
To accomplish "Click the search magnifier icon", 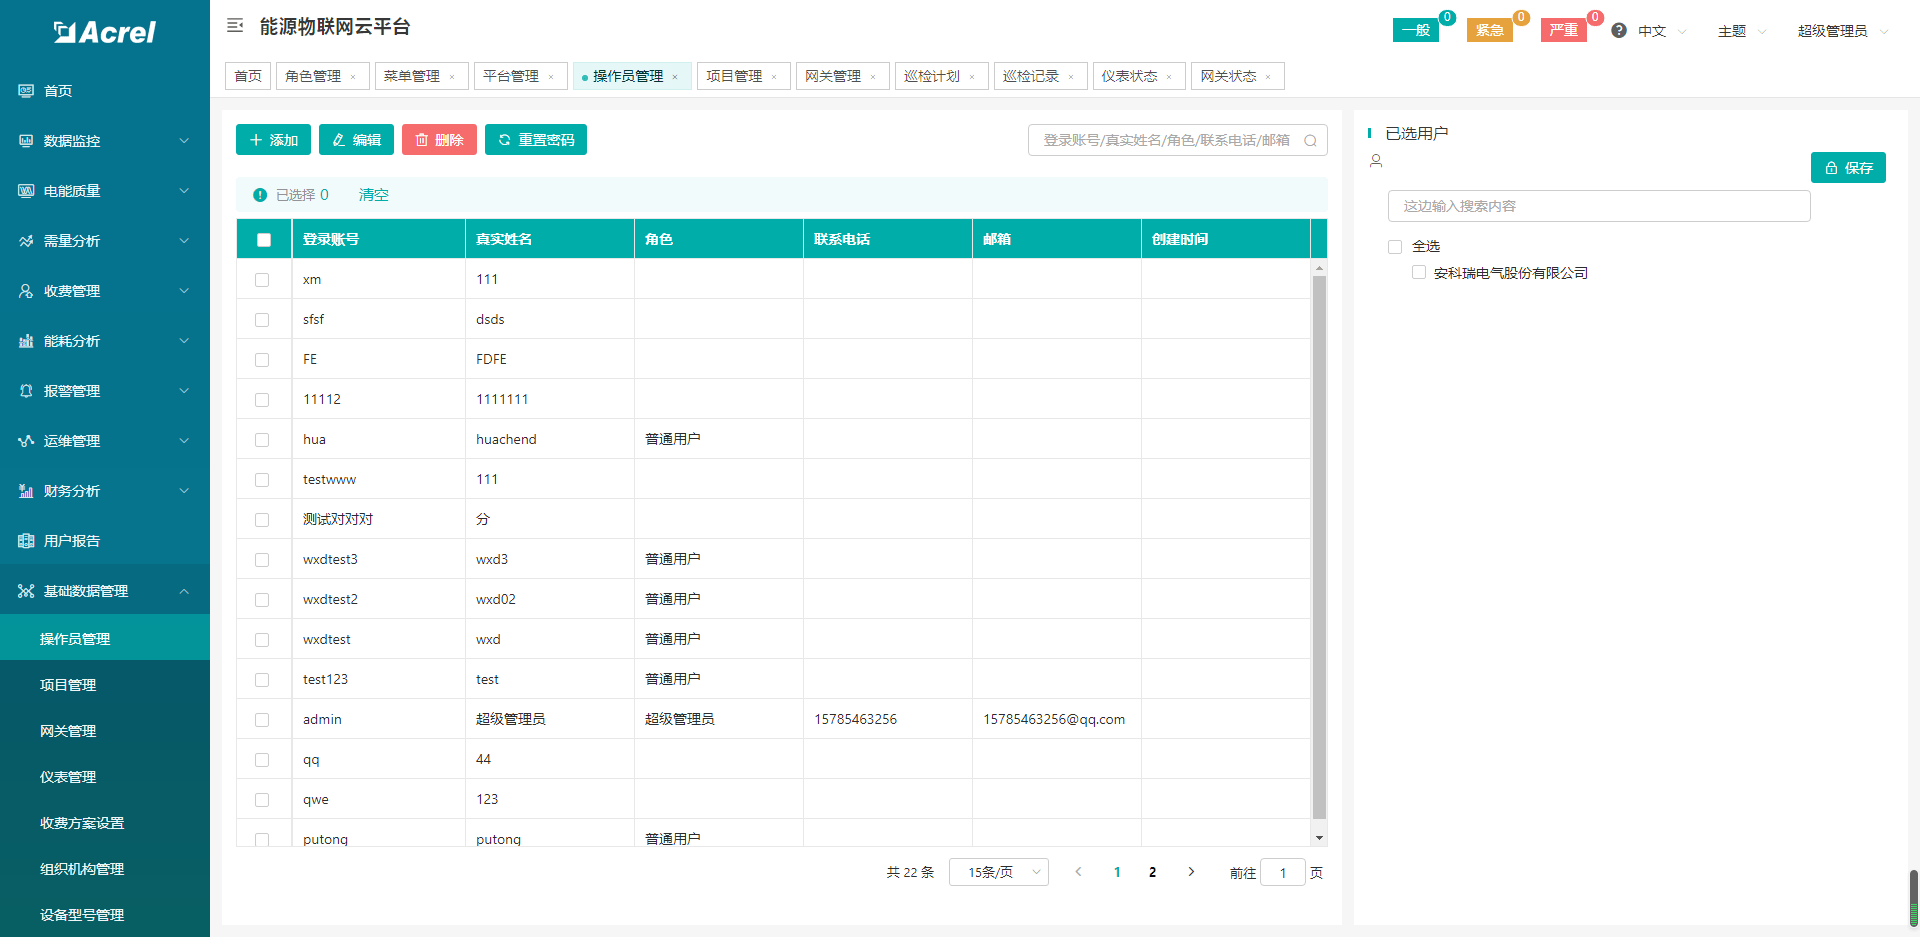I will point(1310,141).
